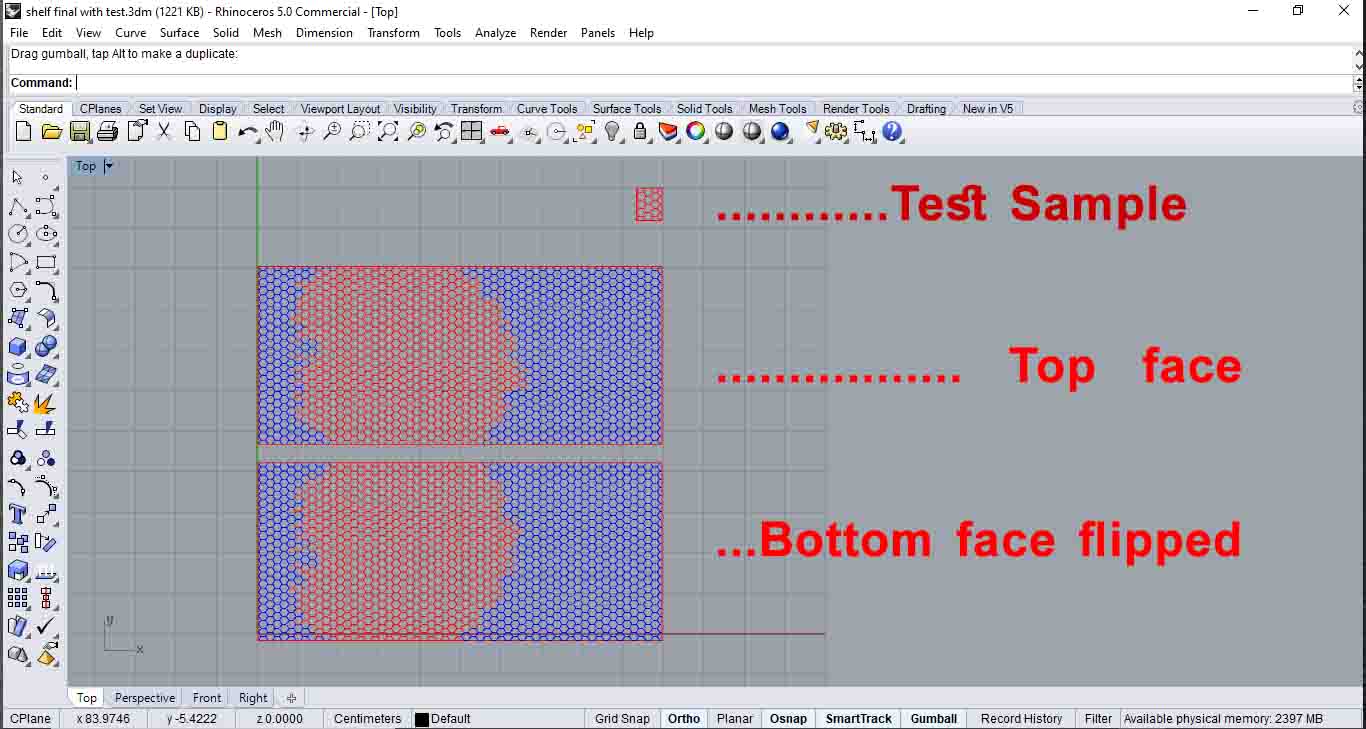This screenshot has height=729, width=1366.
Task: Select the Polyline tool in sidebar
Action: click(x=18, y=206)
